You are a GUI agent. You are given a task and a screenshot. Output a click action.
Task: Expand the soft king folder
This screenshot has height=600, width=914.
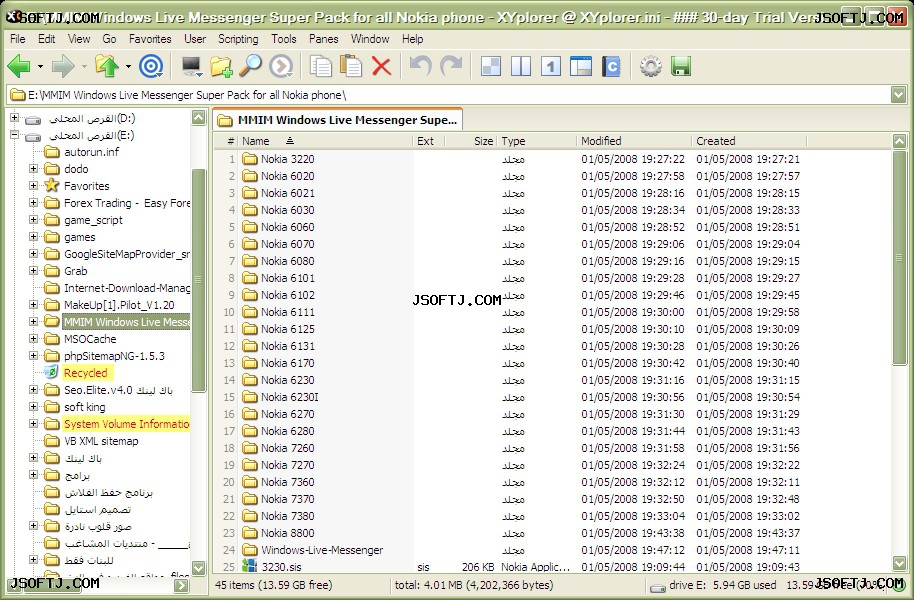[33, 406]
